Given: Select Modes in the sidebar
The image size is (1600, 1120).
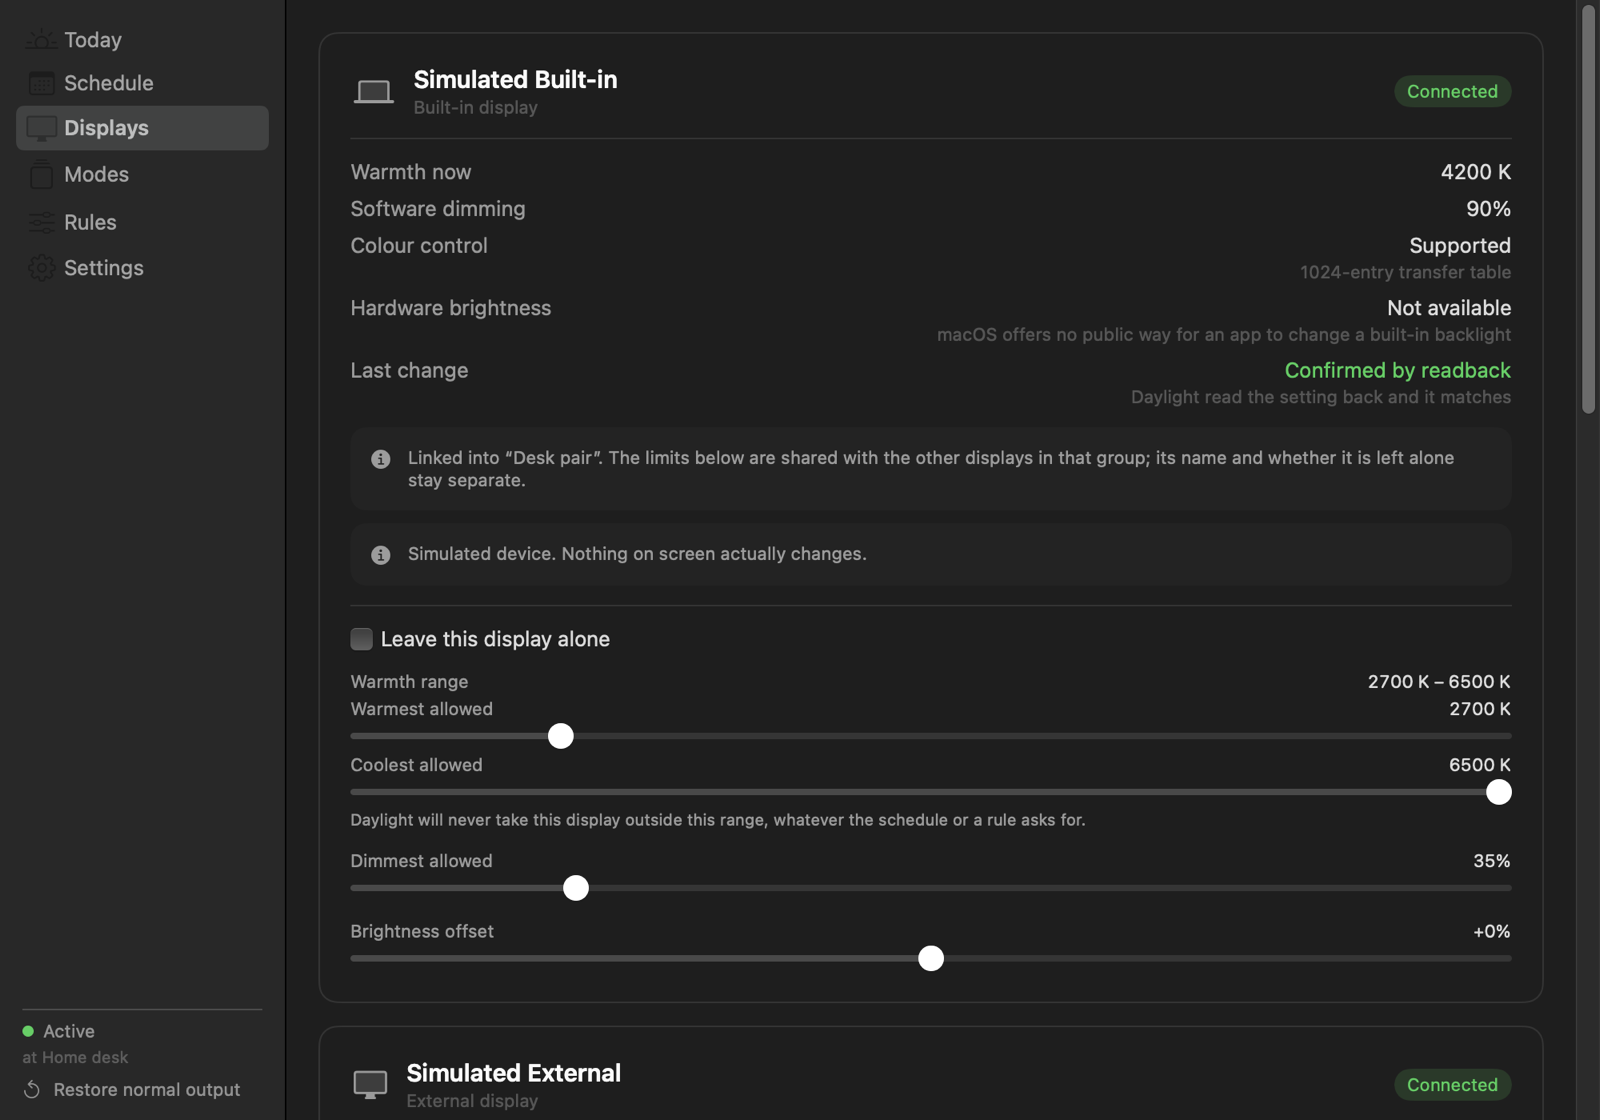Looking at the screenshot, I should 96,174.
